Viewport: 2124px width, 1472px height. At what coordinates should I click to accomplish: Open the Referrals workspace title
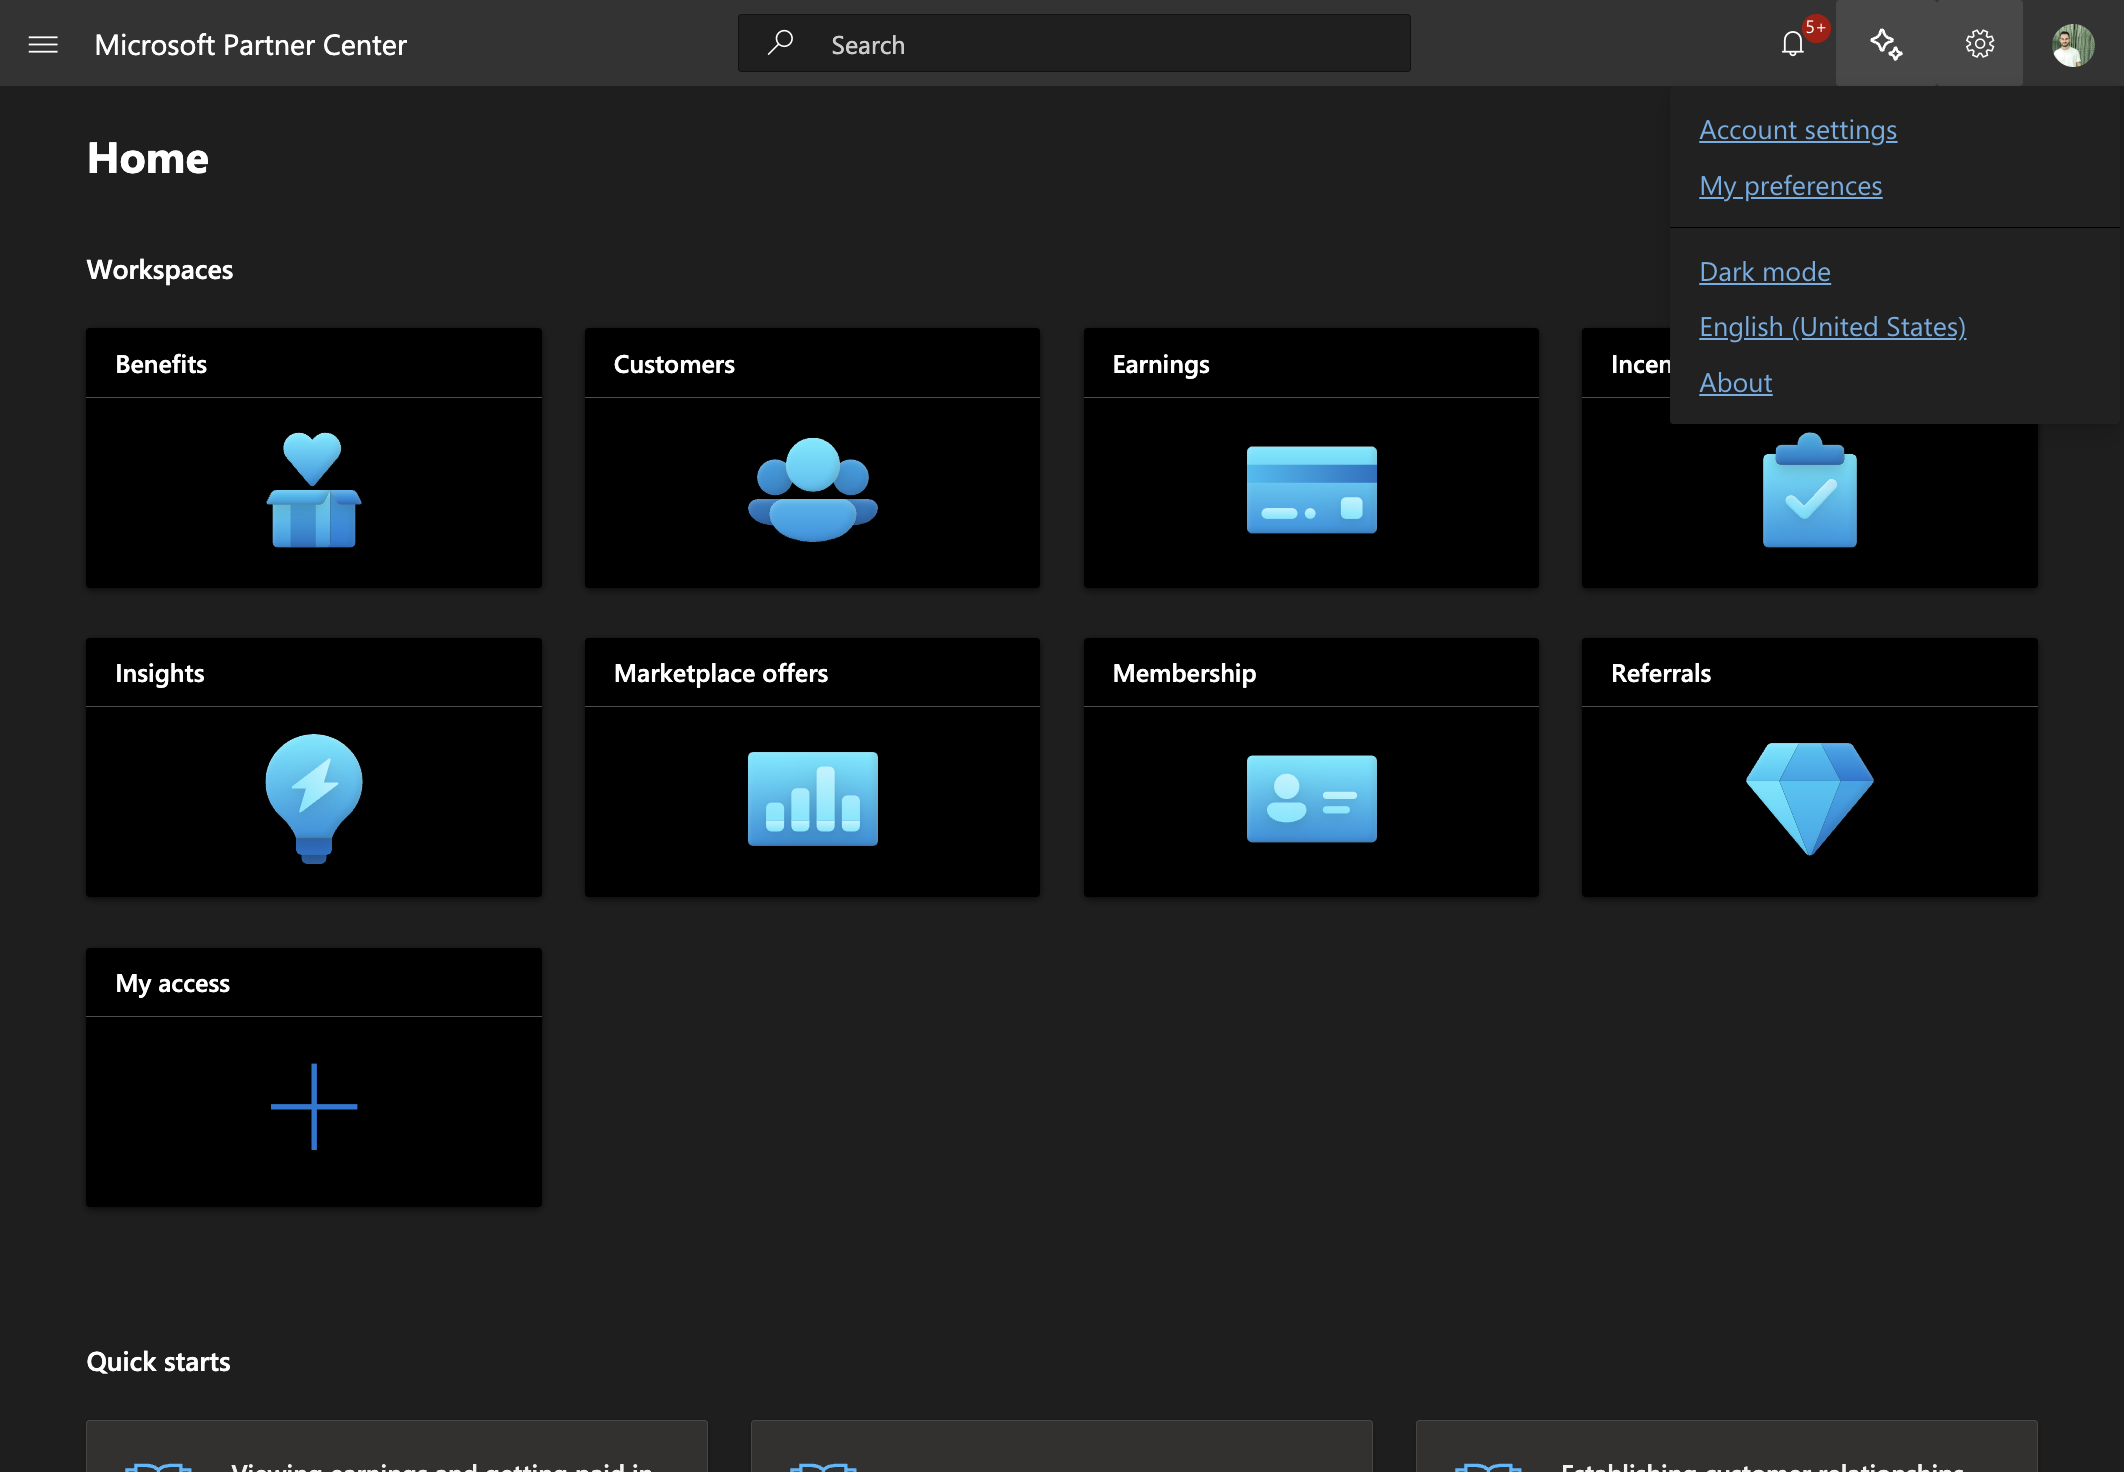(1660, 673)
